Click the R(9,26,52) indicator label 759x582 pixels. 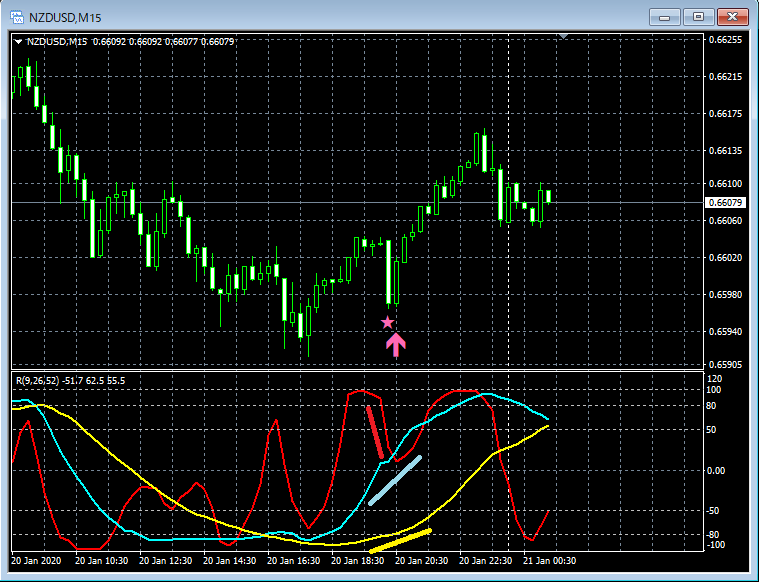click(x=71, y=381)
